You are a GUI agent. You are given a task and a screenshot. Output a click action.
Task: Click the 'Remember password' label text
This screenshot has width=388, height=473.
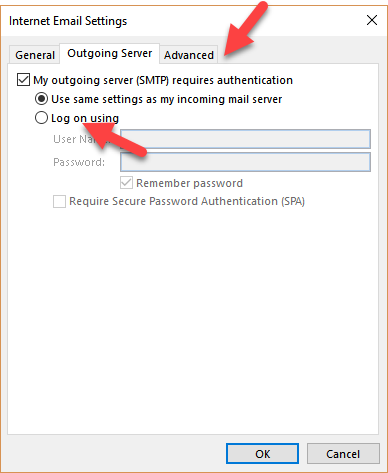point(189,183)
